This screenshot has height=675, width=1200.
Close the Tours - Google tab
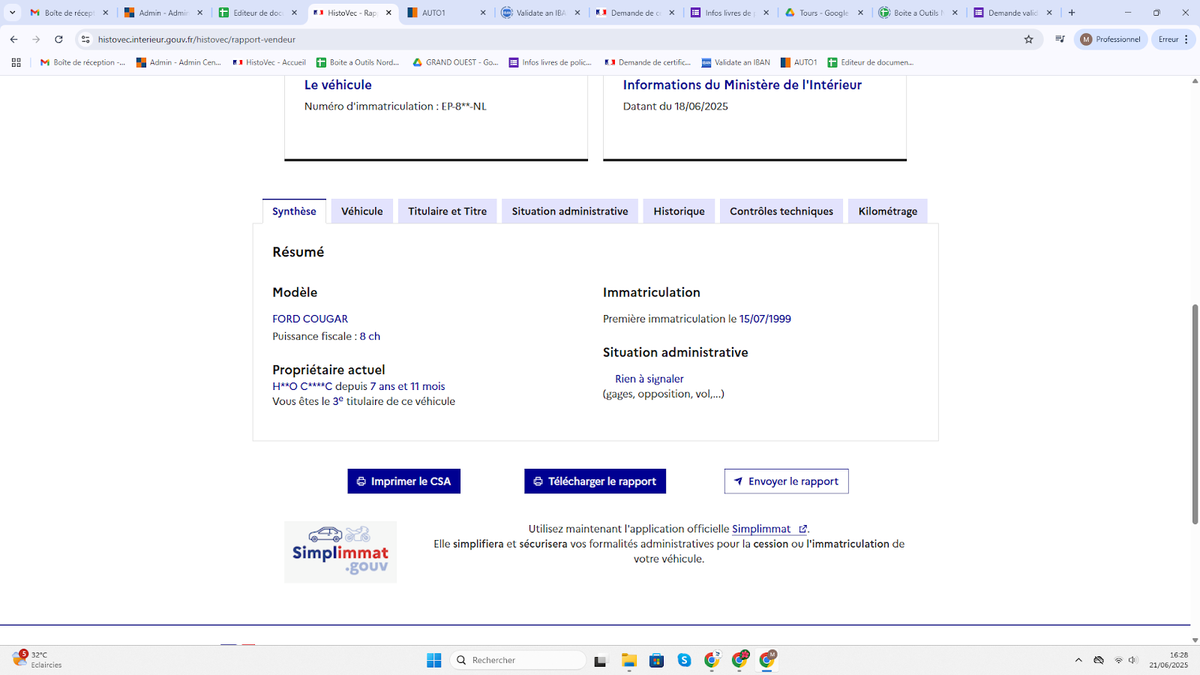(860, 13)
